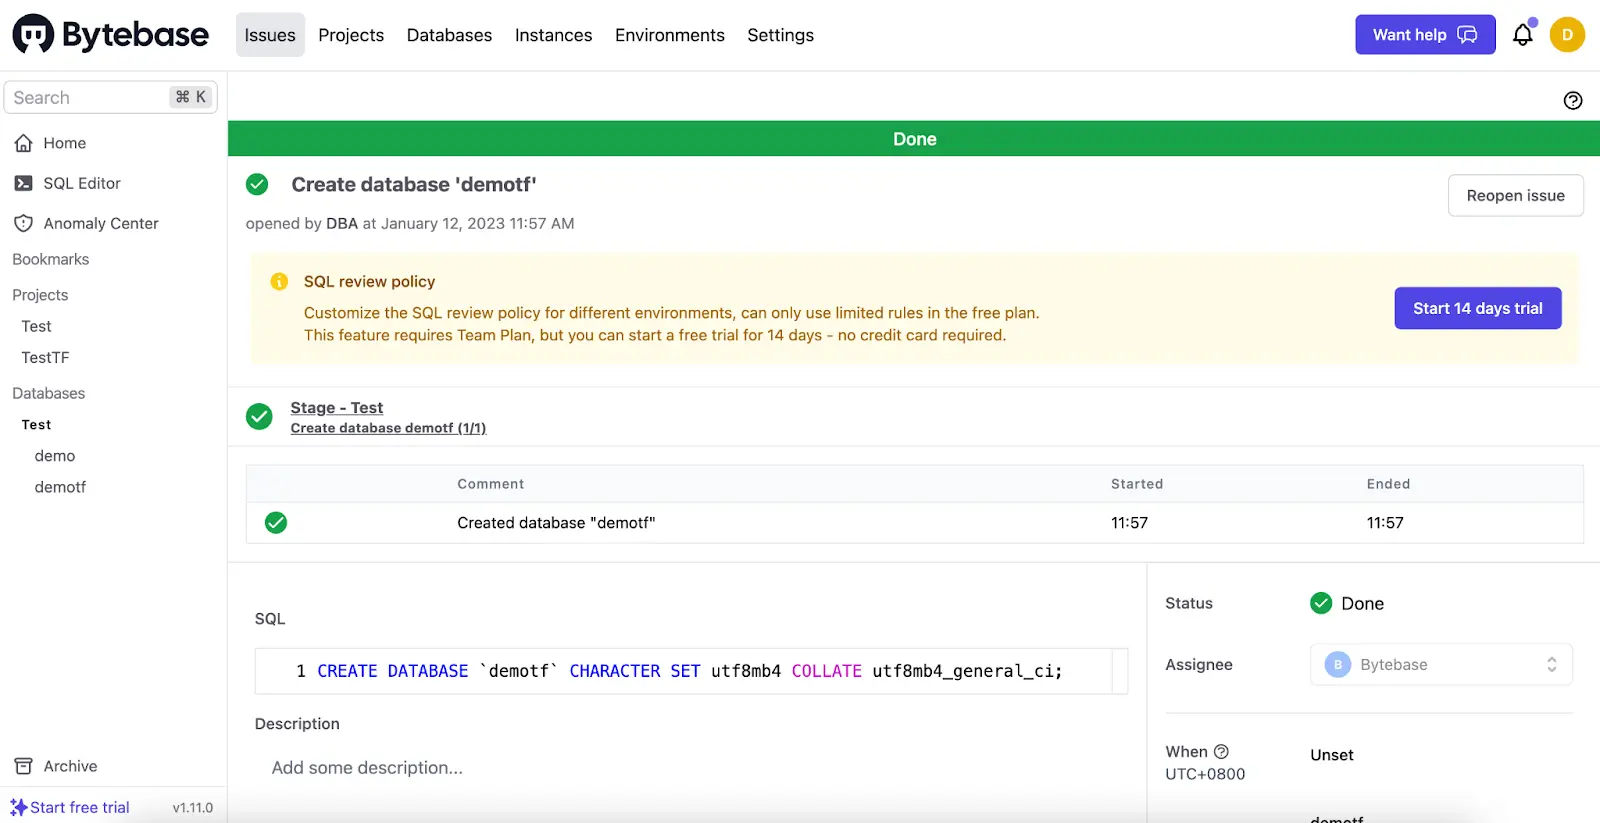Screen dimensions: 1600x823
Task: Open the Issues tab
Action: pos(270,35)
